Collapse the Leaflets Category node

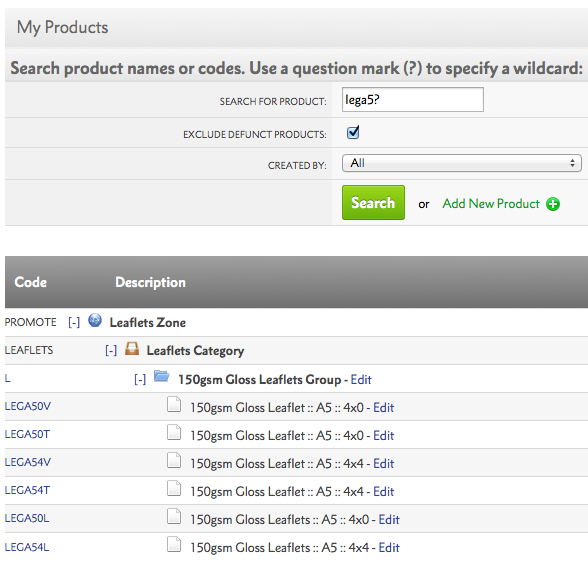111,350
